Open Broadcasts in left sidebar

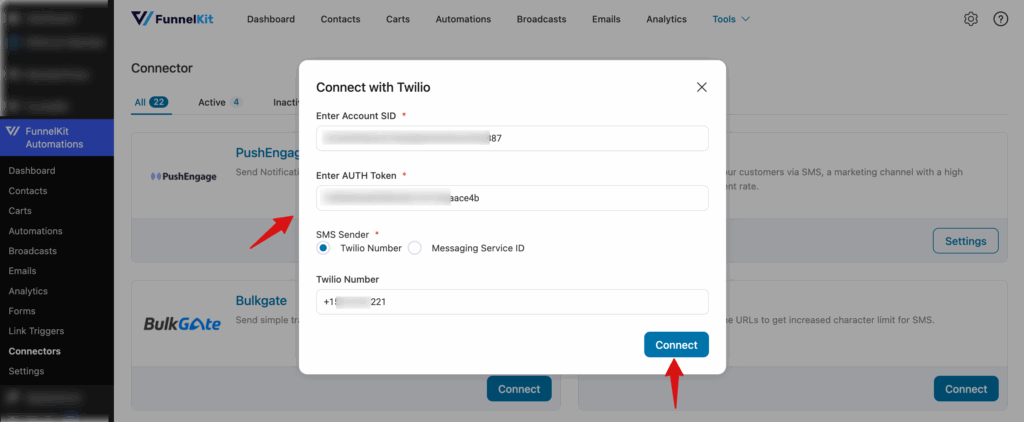click(33, 251)
